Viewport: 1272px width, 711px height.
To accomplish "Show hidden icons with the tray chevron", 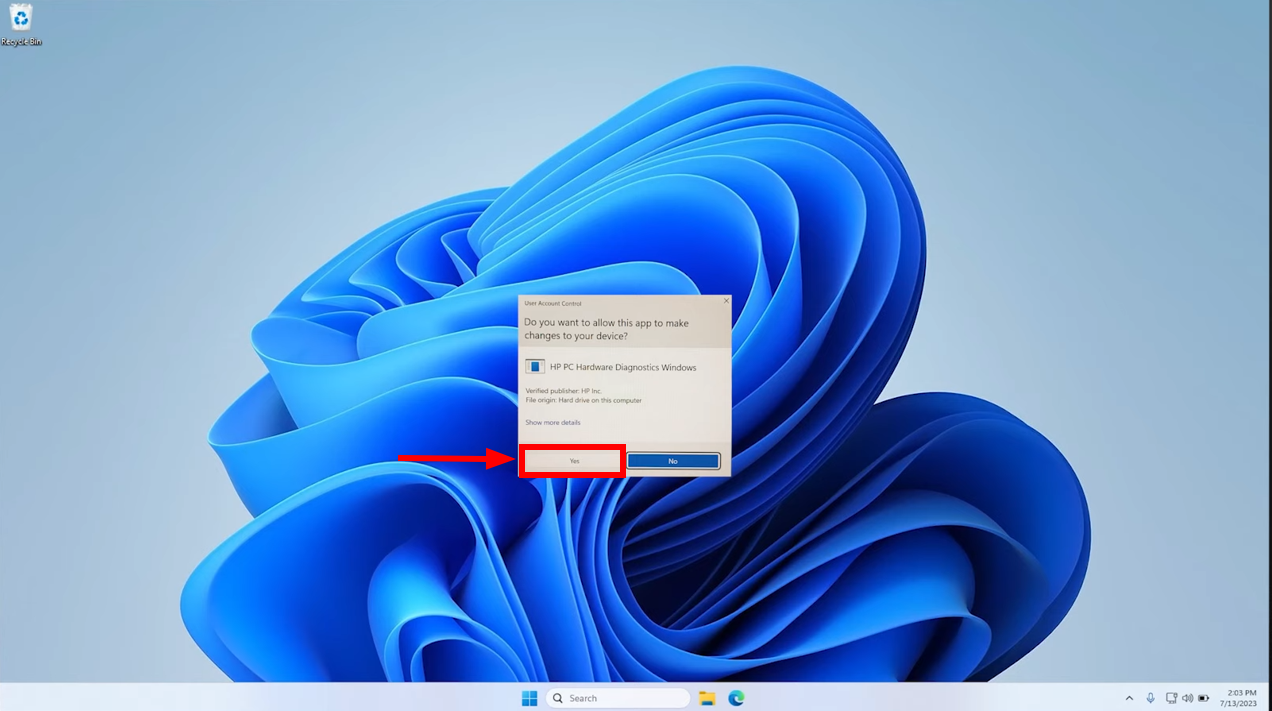I will 1129,697.
